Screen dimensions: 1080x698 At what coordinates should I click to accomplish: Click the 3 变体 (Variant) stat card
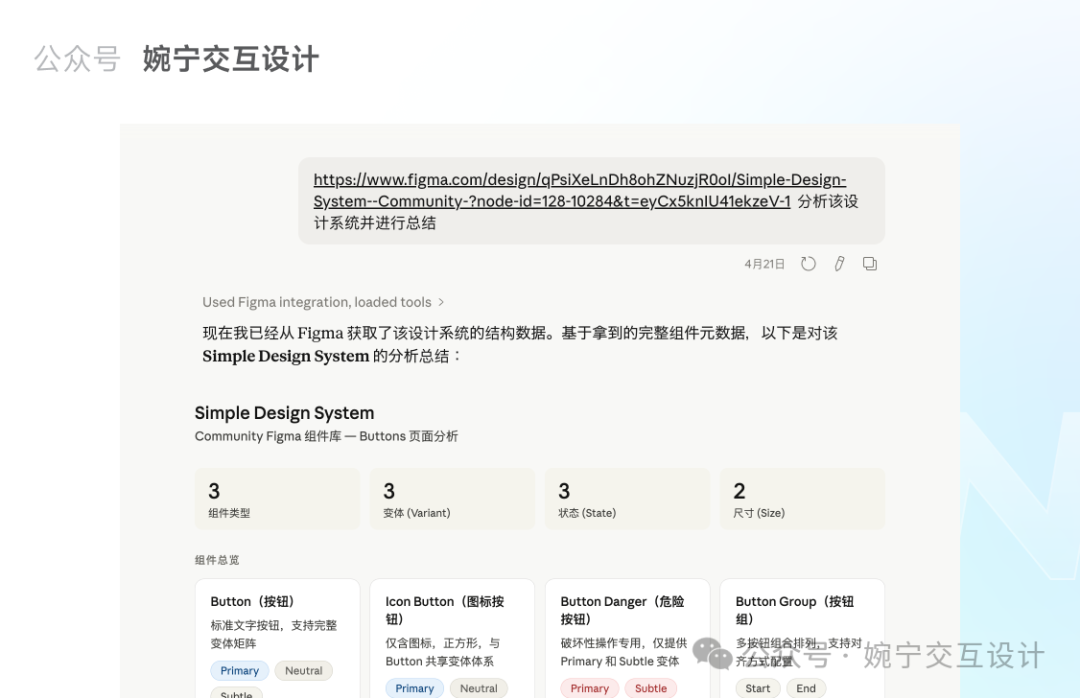click(x=452, y=499)
